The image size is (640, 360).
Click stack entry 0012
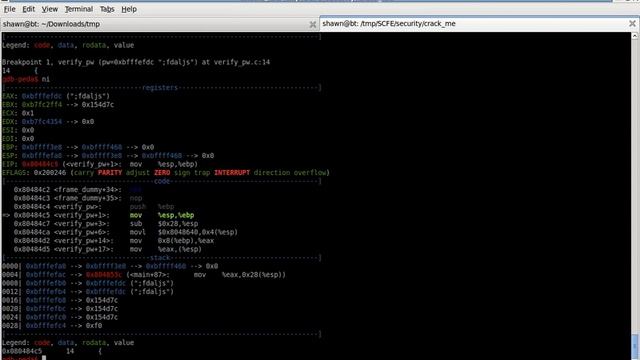click(x=88, y=291)
